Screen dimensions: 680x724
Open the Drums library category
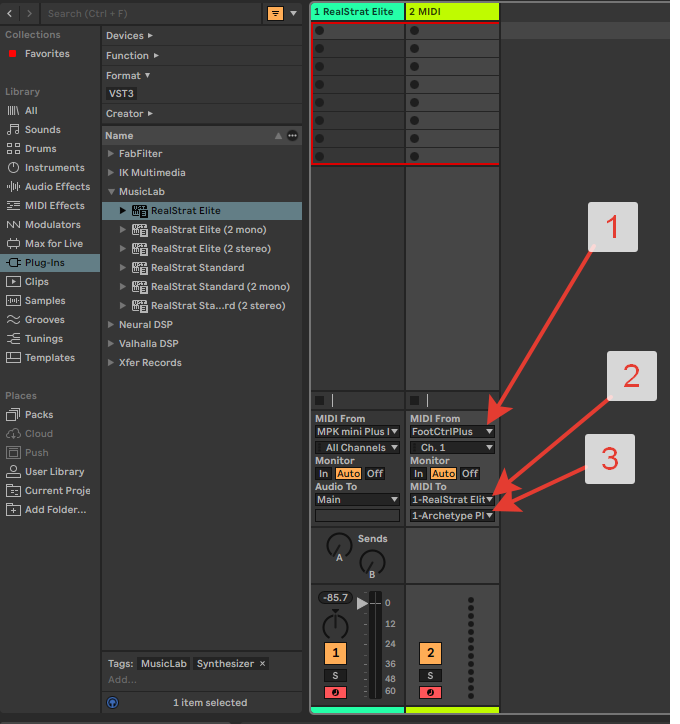(41, 148)
